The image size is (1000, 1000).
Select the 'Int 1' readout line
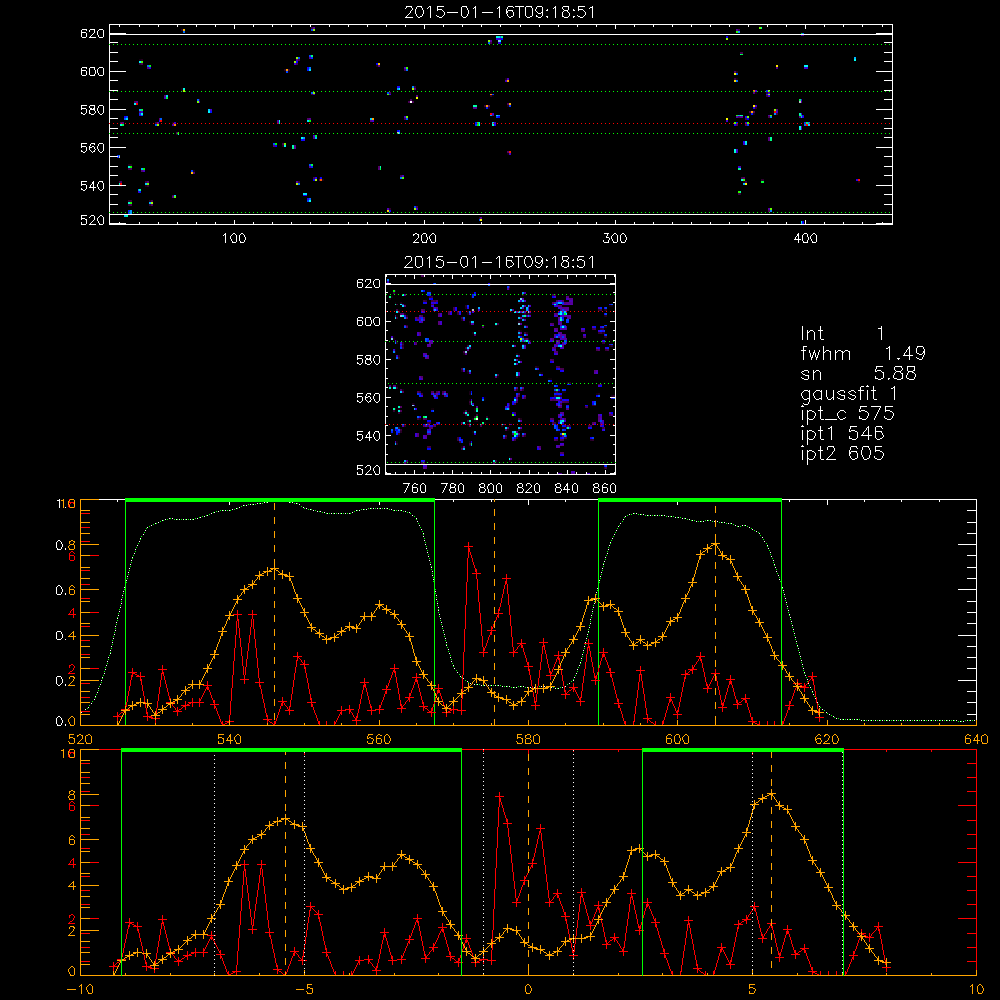(842, 334)
